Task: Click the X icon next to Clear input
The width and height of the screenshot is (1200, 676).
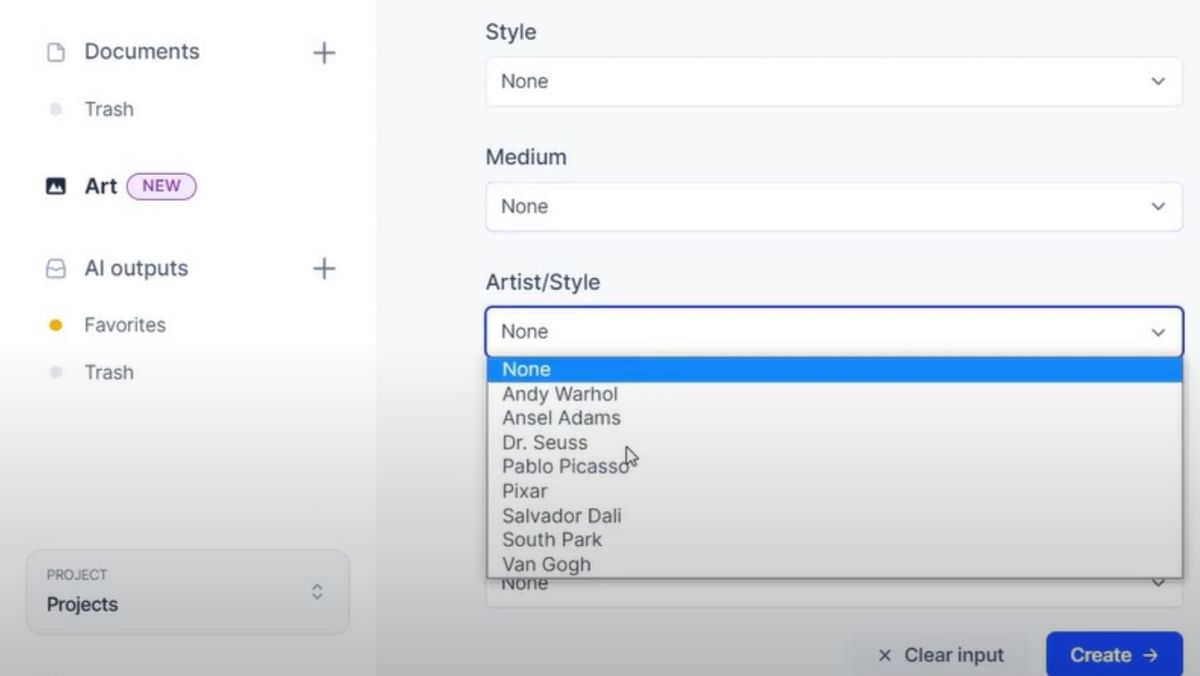Action: tap(885, 655)
